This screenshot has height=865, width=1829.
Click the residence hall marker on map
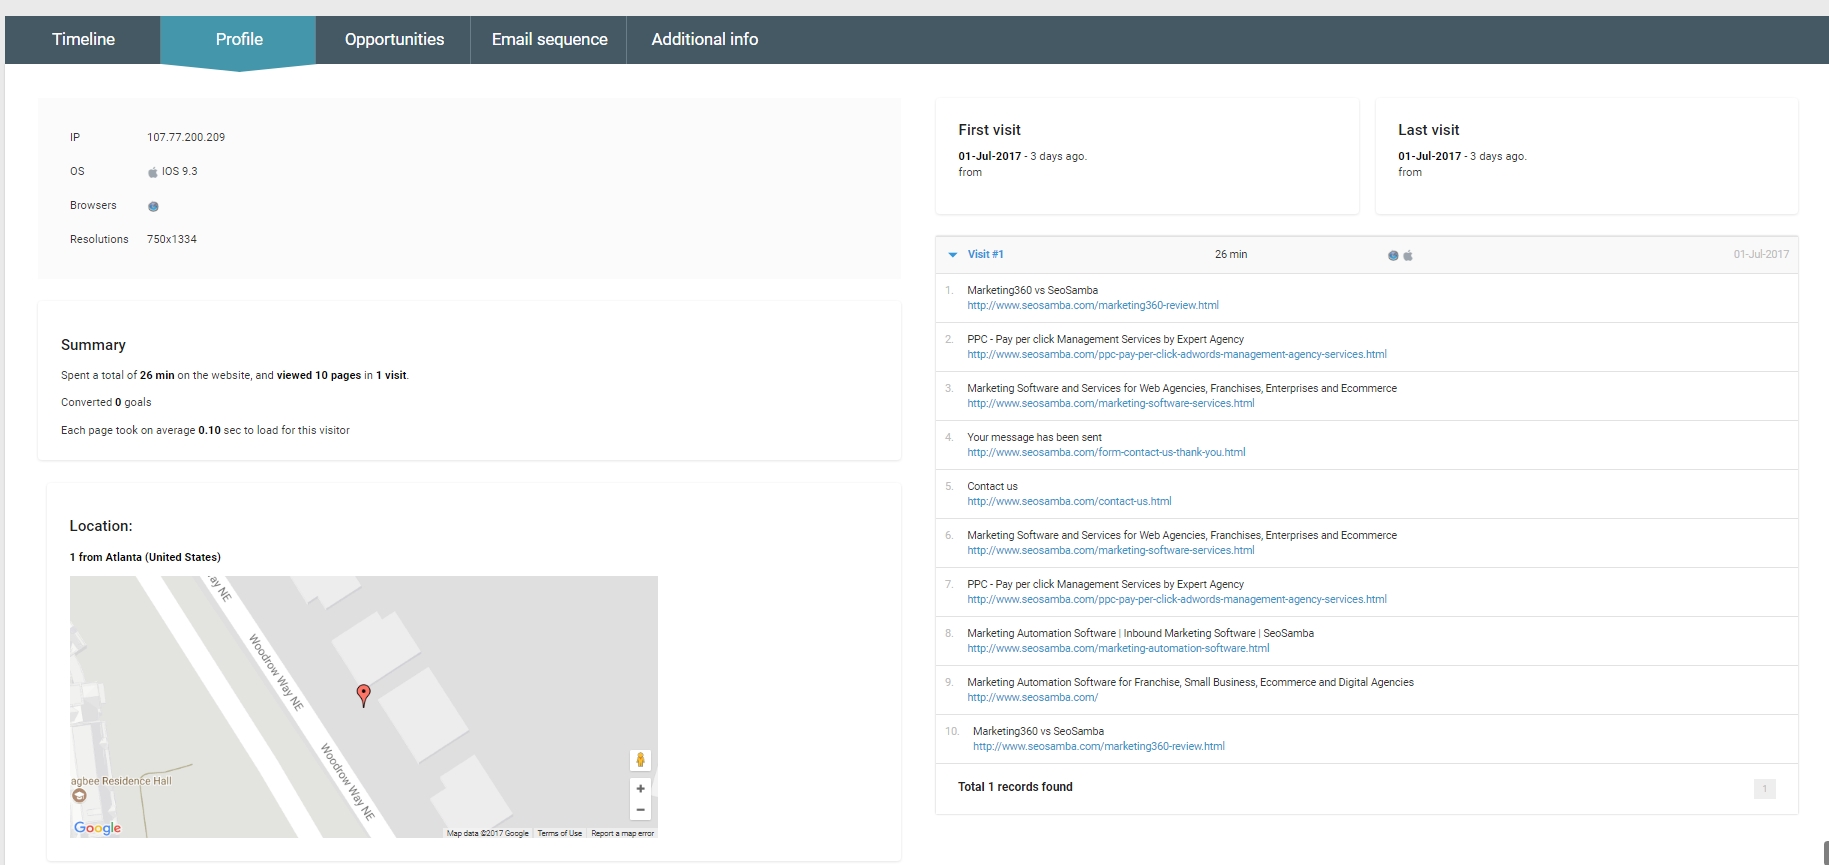click(79, 796)
